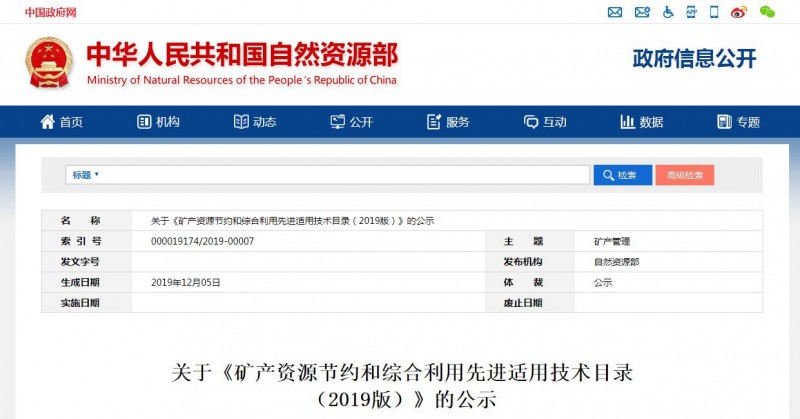Click the monitor icon beside 公开
Screen dimensions: 800x419
click(338, 121)
